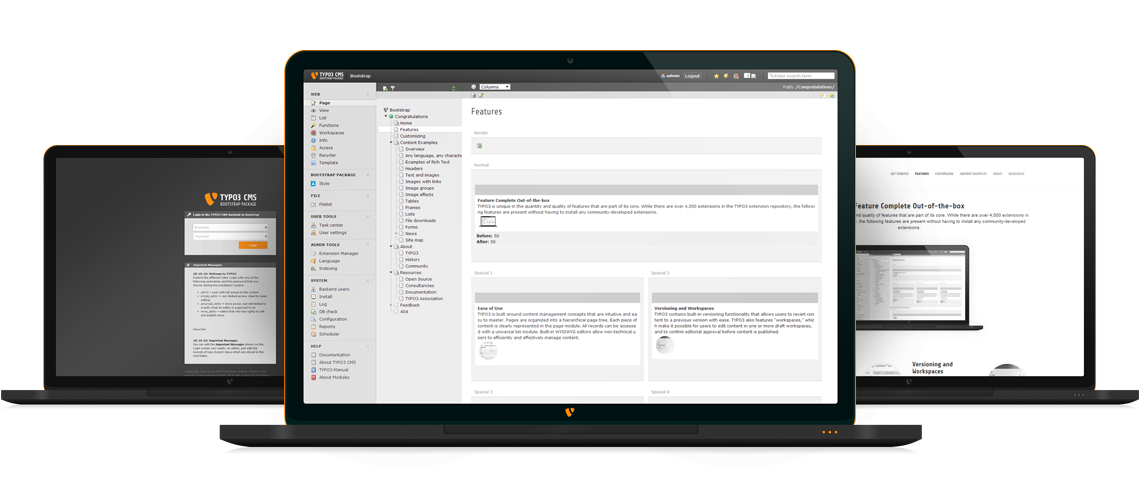Collapse the WEB module group
Viewport: 1140px width, 496px height.
pyautogui.click(x=369, y=94)
